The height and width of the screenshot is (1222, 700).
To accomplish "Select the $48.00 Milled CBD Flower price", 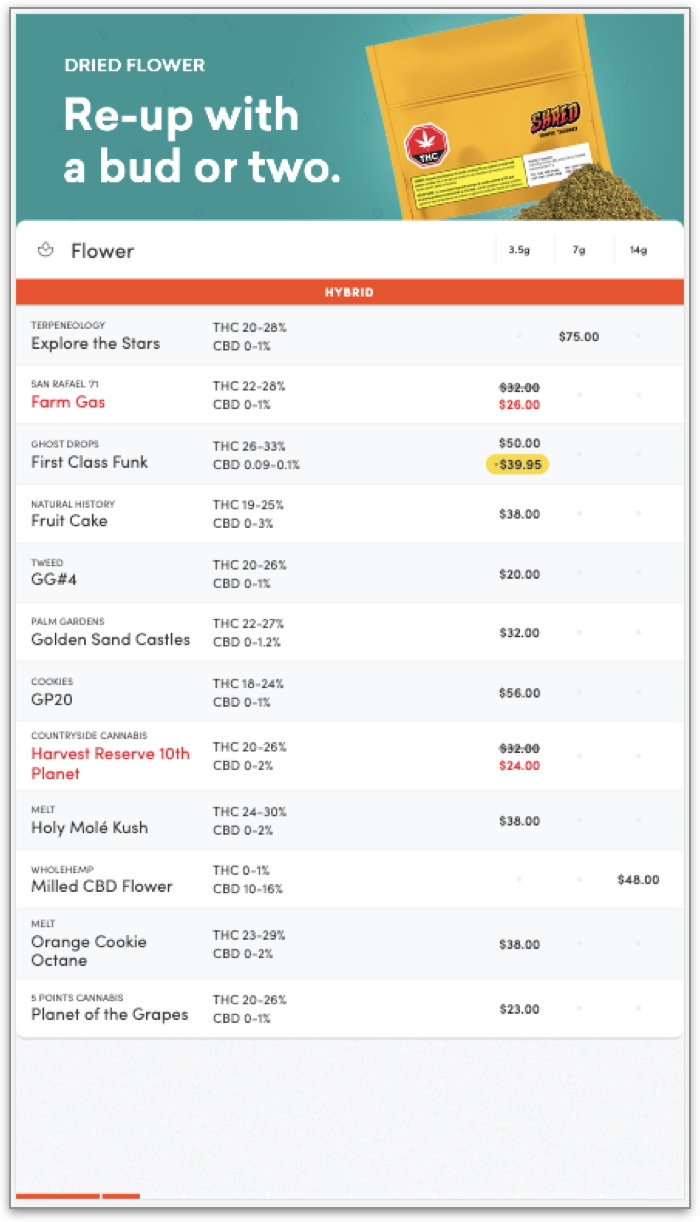I will pos(638,880).
